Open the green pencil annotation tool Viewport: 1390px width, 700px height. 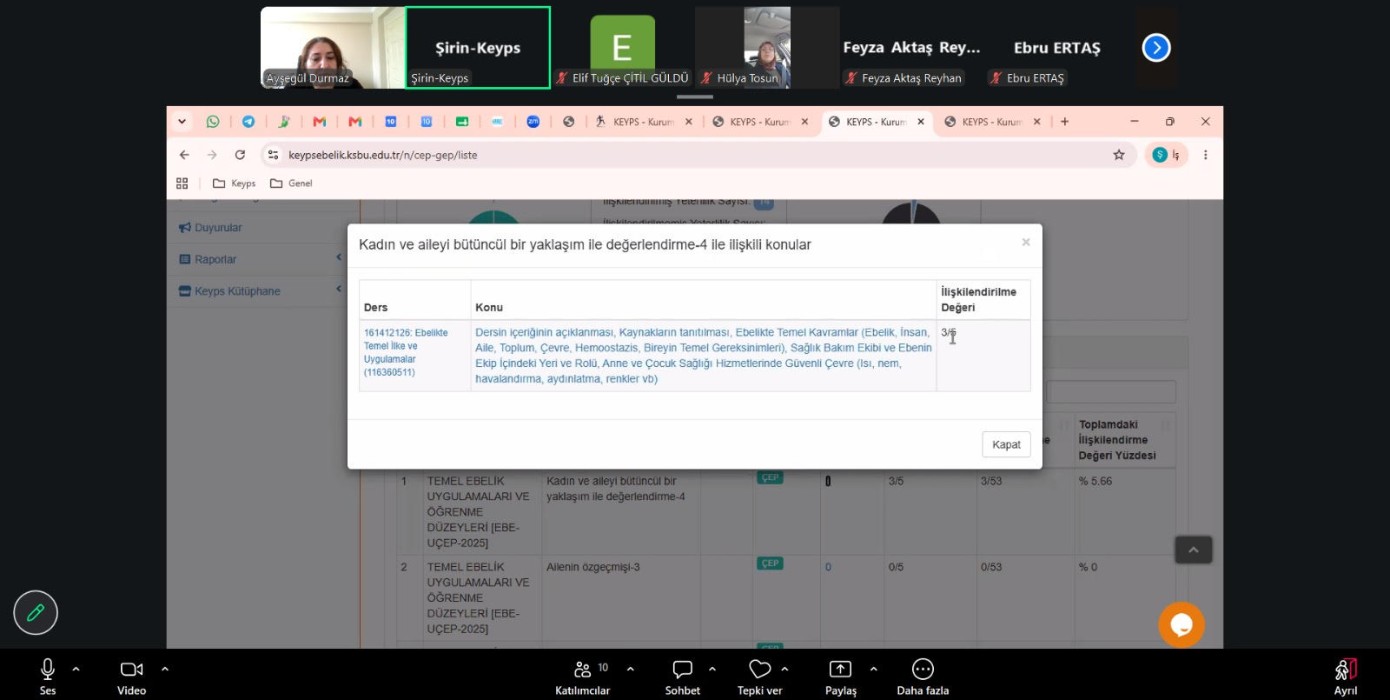[36, 613]
